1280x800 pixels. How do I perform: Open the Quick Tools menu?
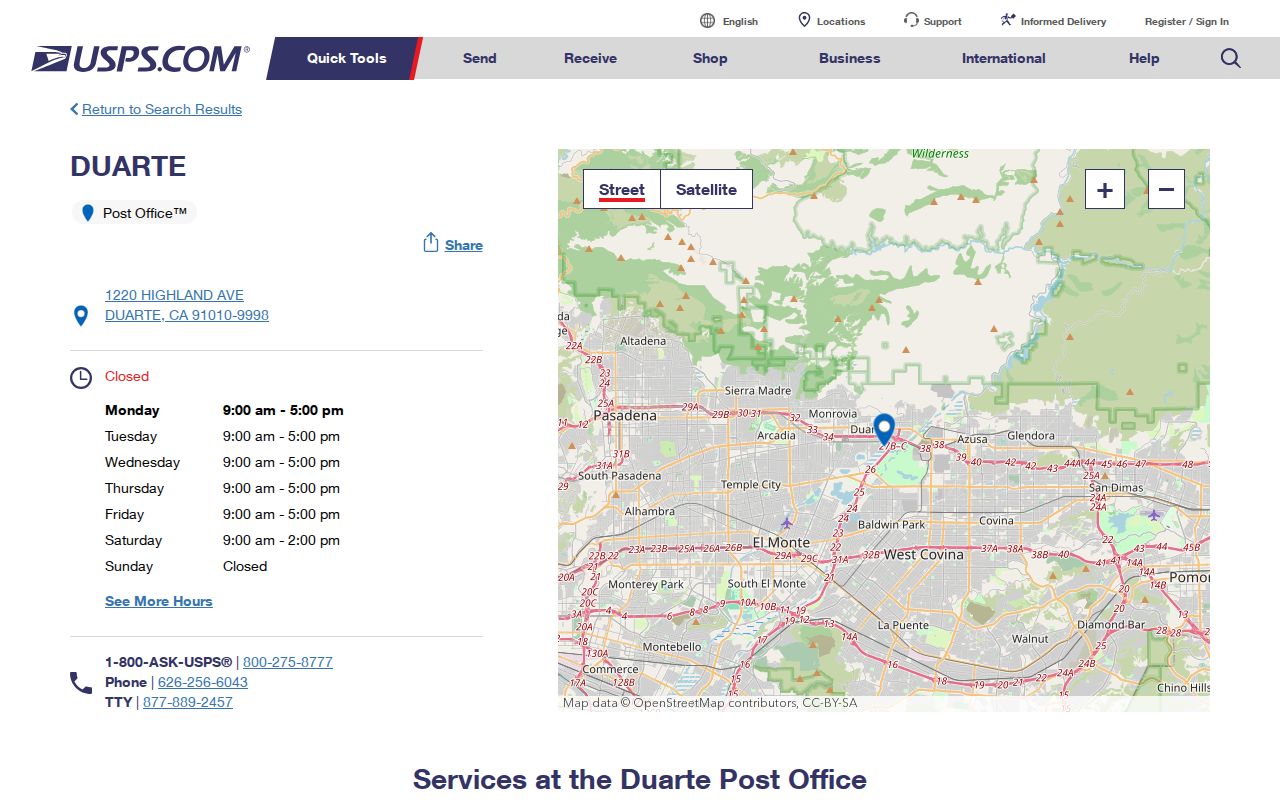click(346, 58)
